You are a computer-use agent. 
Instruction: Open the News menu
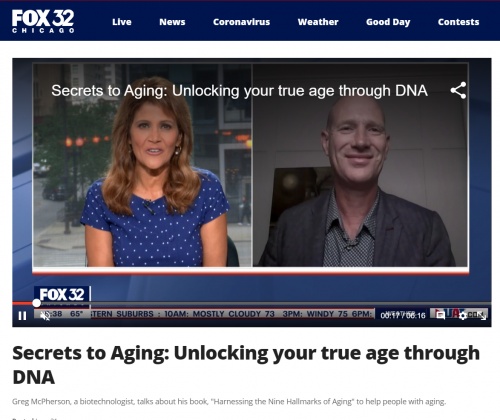(x=172, y=22)
